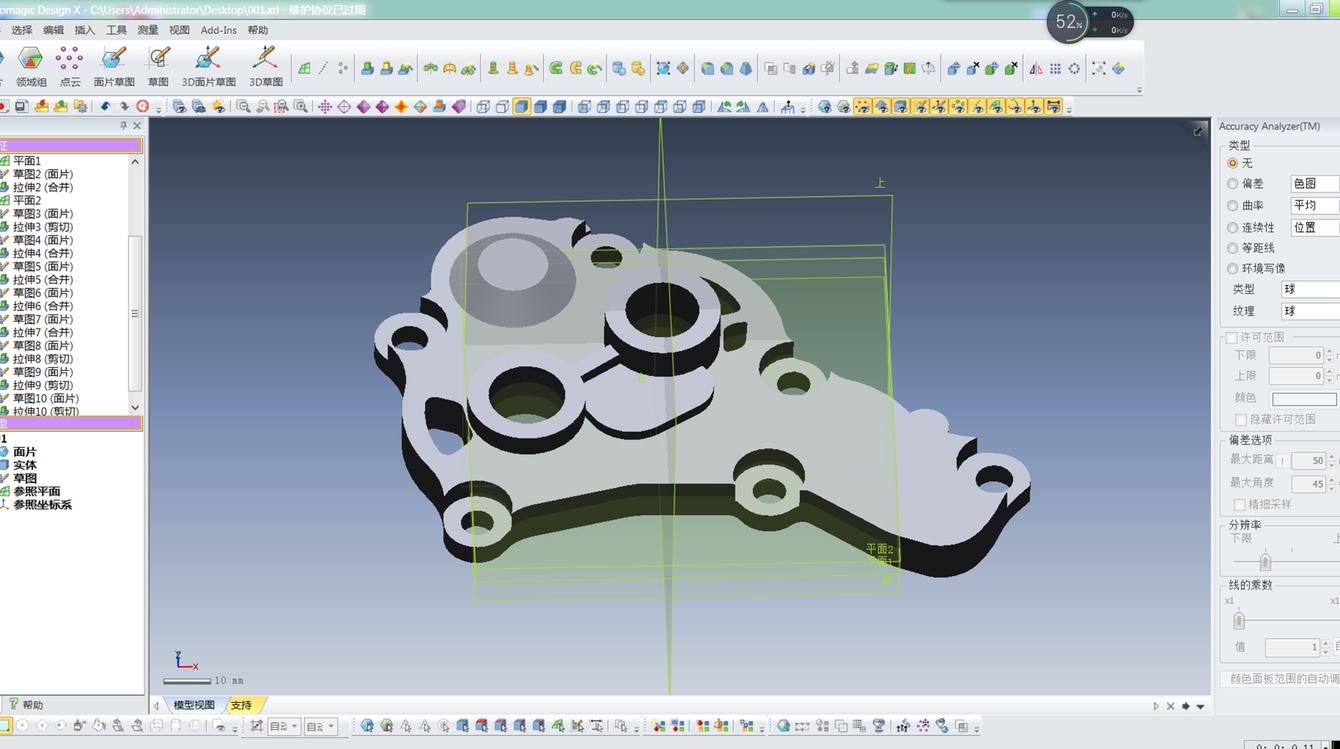
Task: Click the 最大距离 input field
Action: (1308, 460)
